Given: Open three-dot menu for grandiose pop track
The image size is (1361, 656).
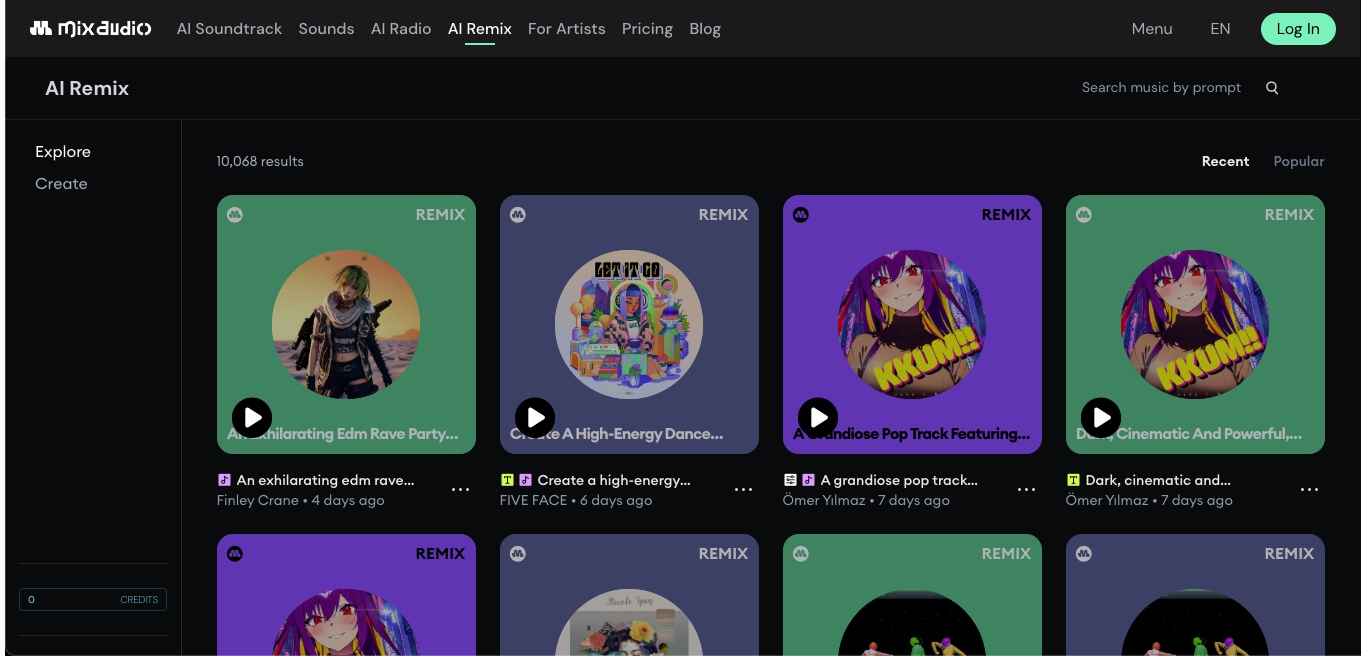Looking at the screenshot, I should click(1026, 490).
